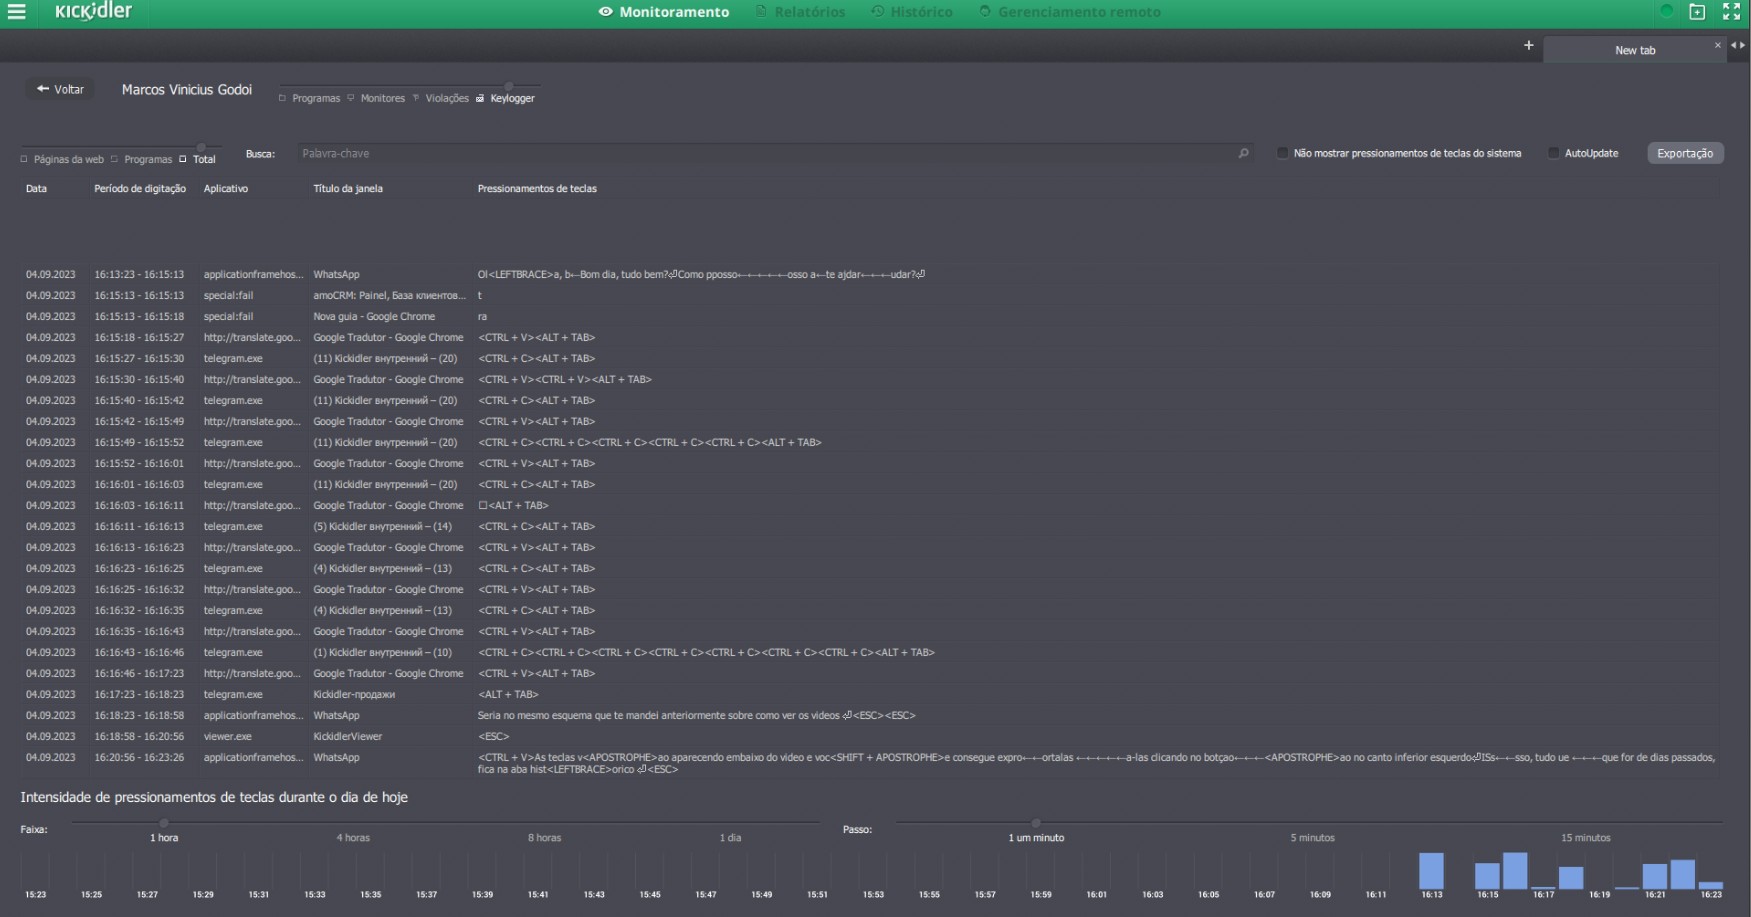
Task: Open the hamburger main menu
Action: [x=17, y=12]
